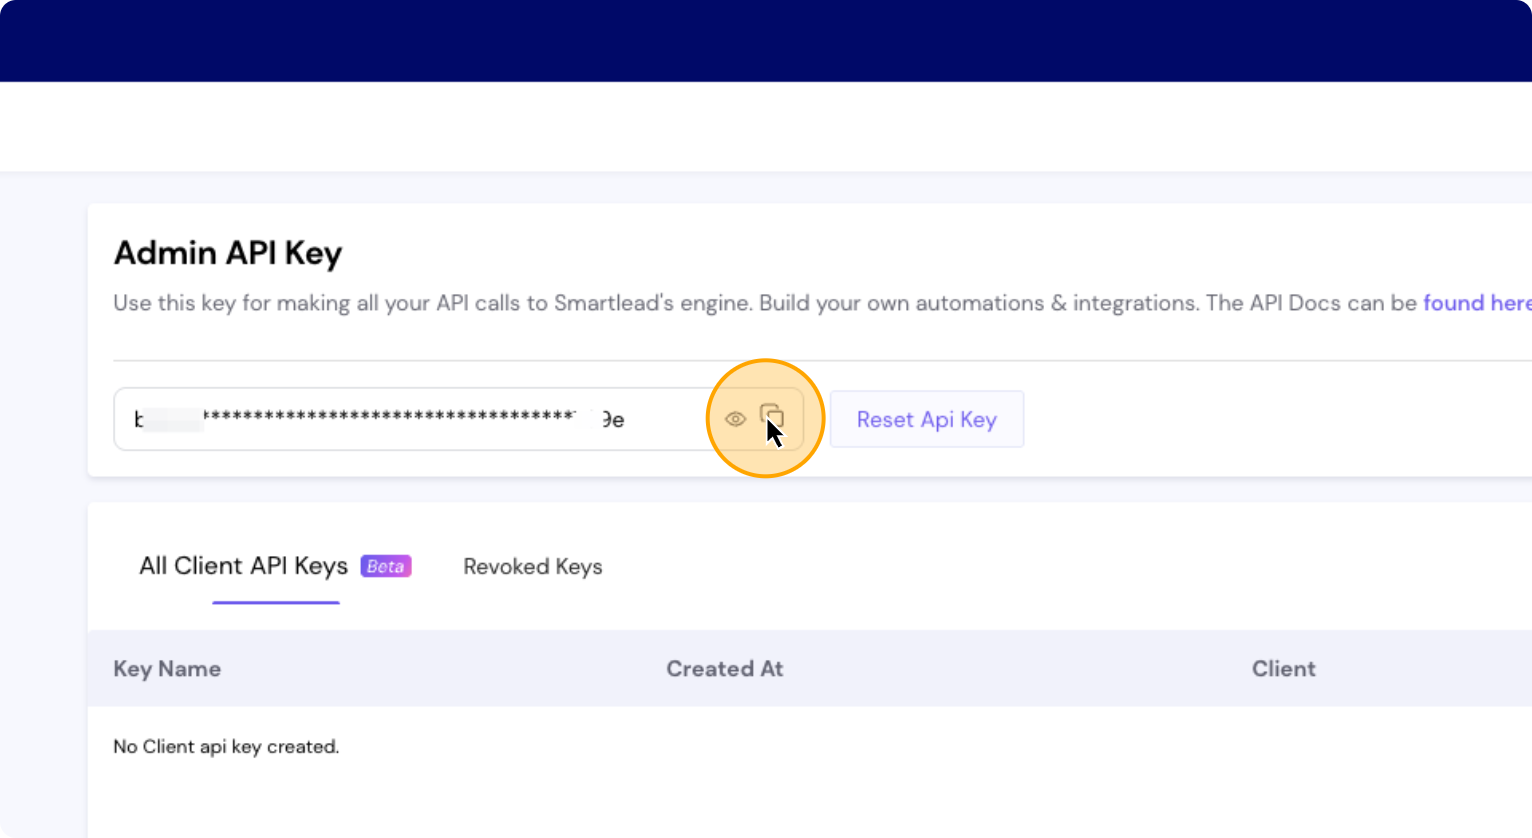The height and width of the screenshot is (838, 1532).
Task: Click the row of asterisks in the key
Action: tap(388, 416)
